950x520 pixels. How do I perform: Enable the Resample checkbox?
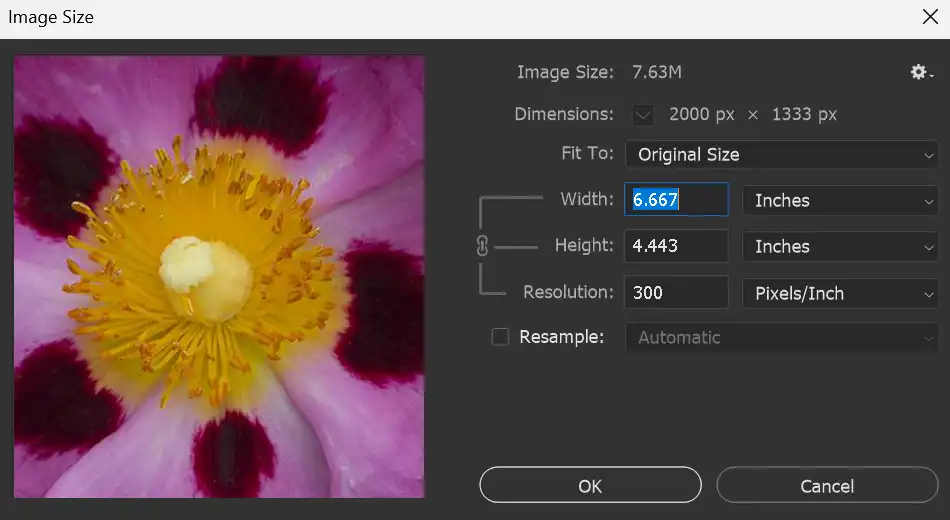[x=500, y=337]
